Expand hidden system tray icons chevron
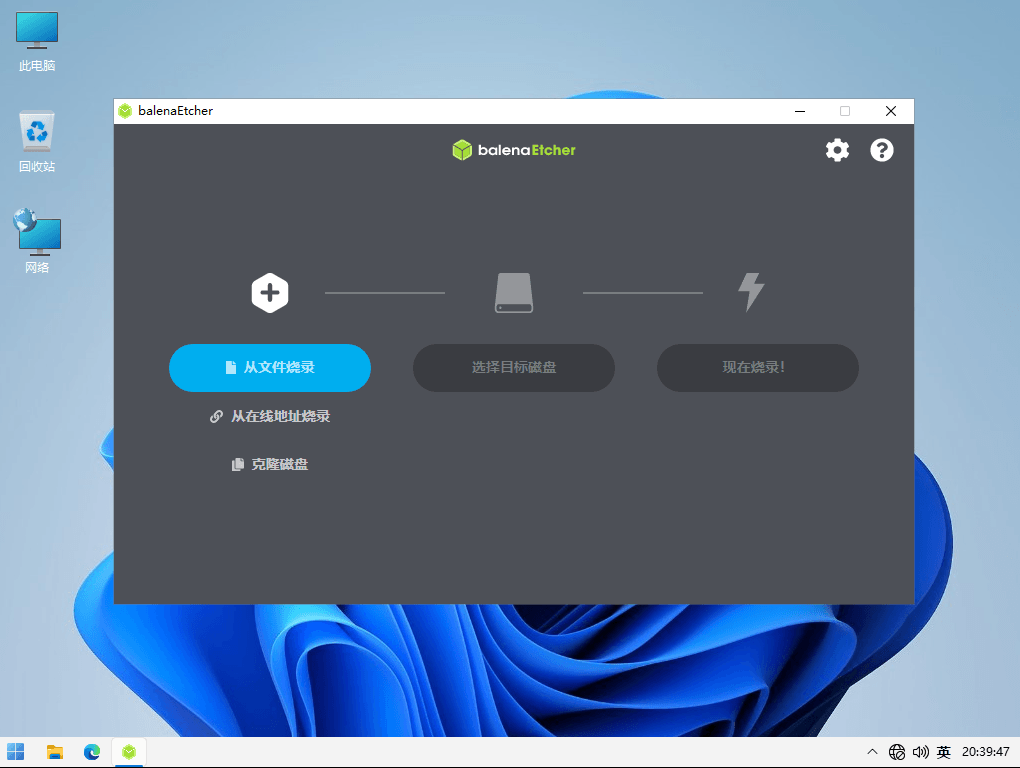 [x=872, y=752]
